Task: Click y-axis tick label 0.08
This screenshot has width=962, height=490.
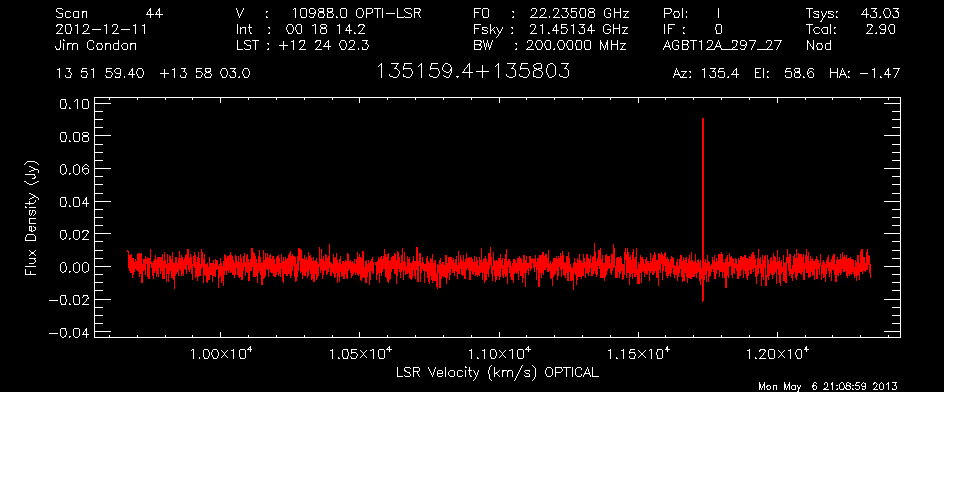Action: (x=74, y=136)
